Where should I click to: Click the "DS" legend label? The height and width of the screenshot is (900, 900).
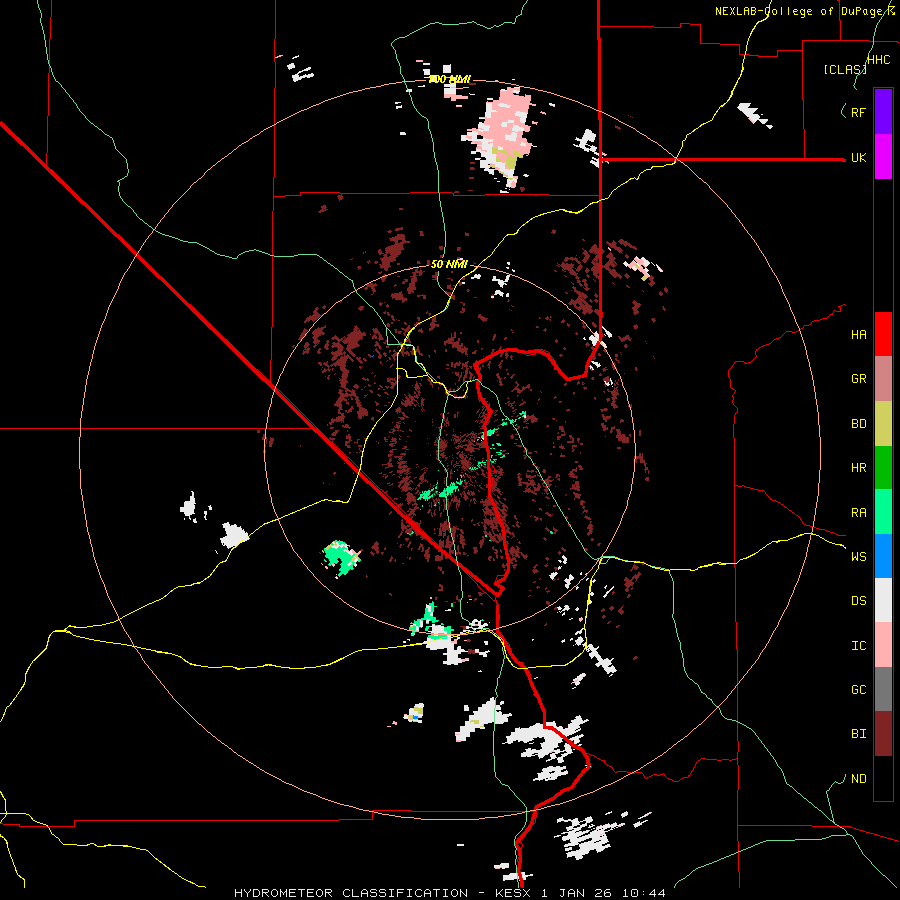(858, 601)
